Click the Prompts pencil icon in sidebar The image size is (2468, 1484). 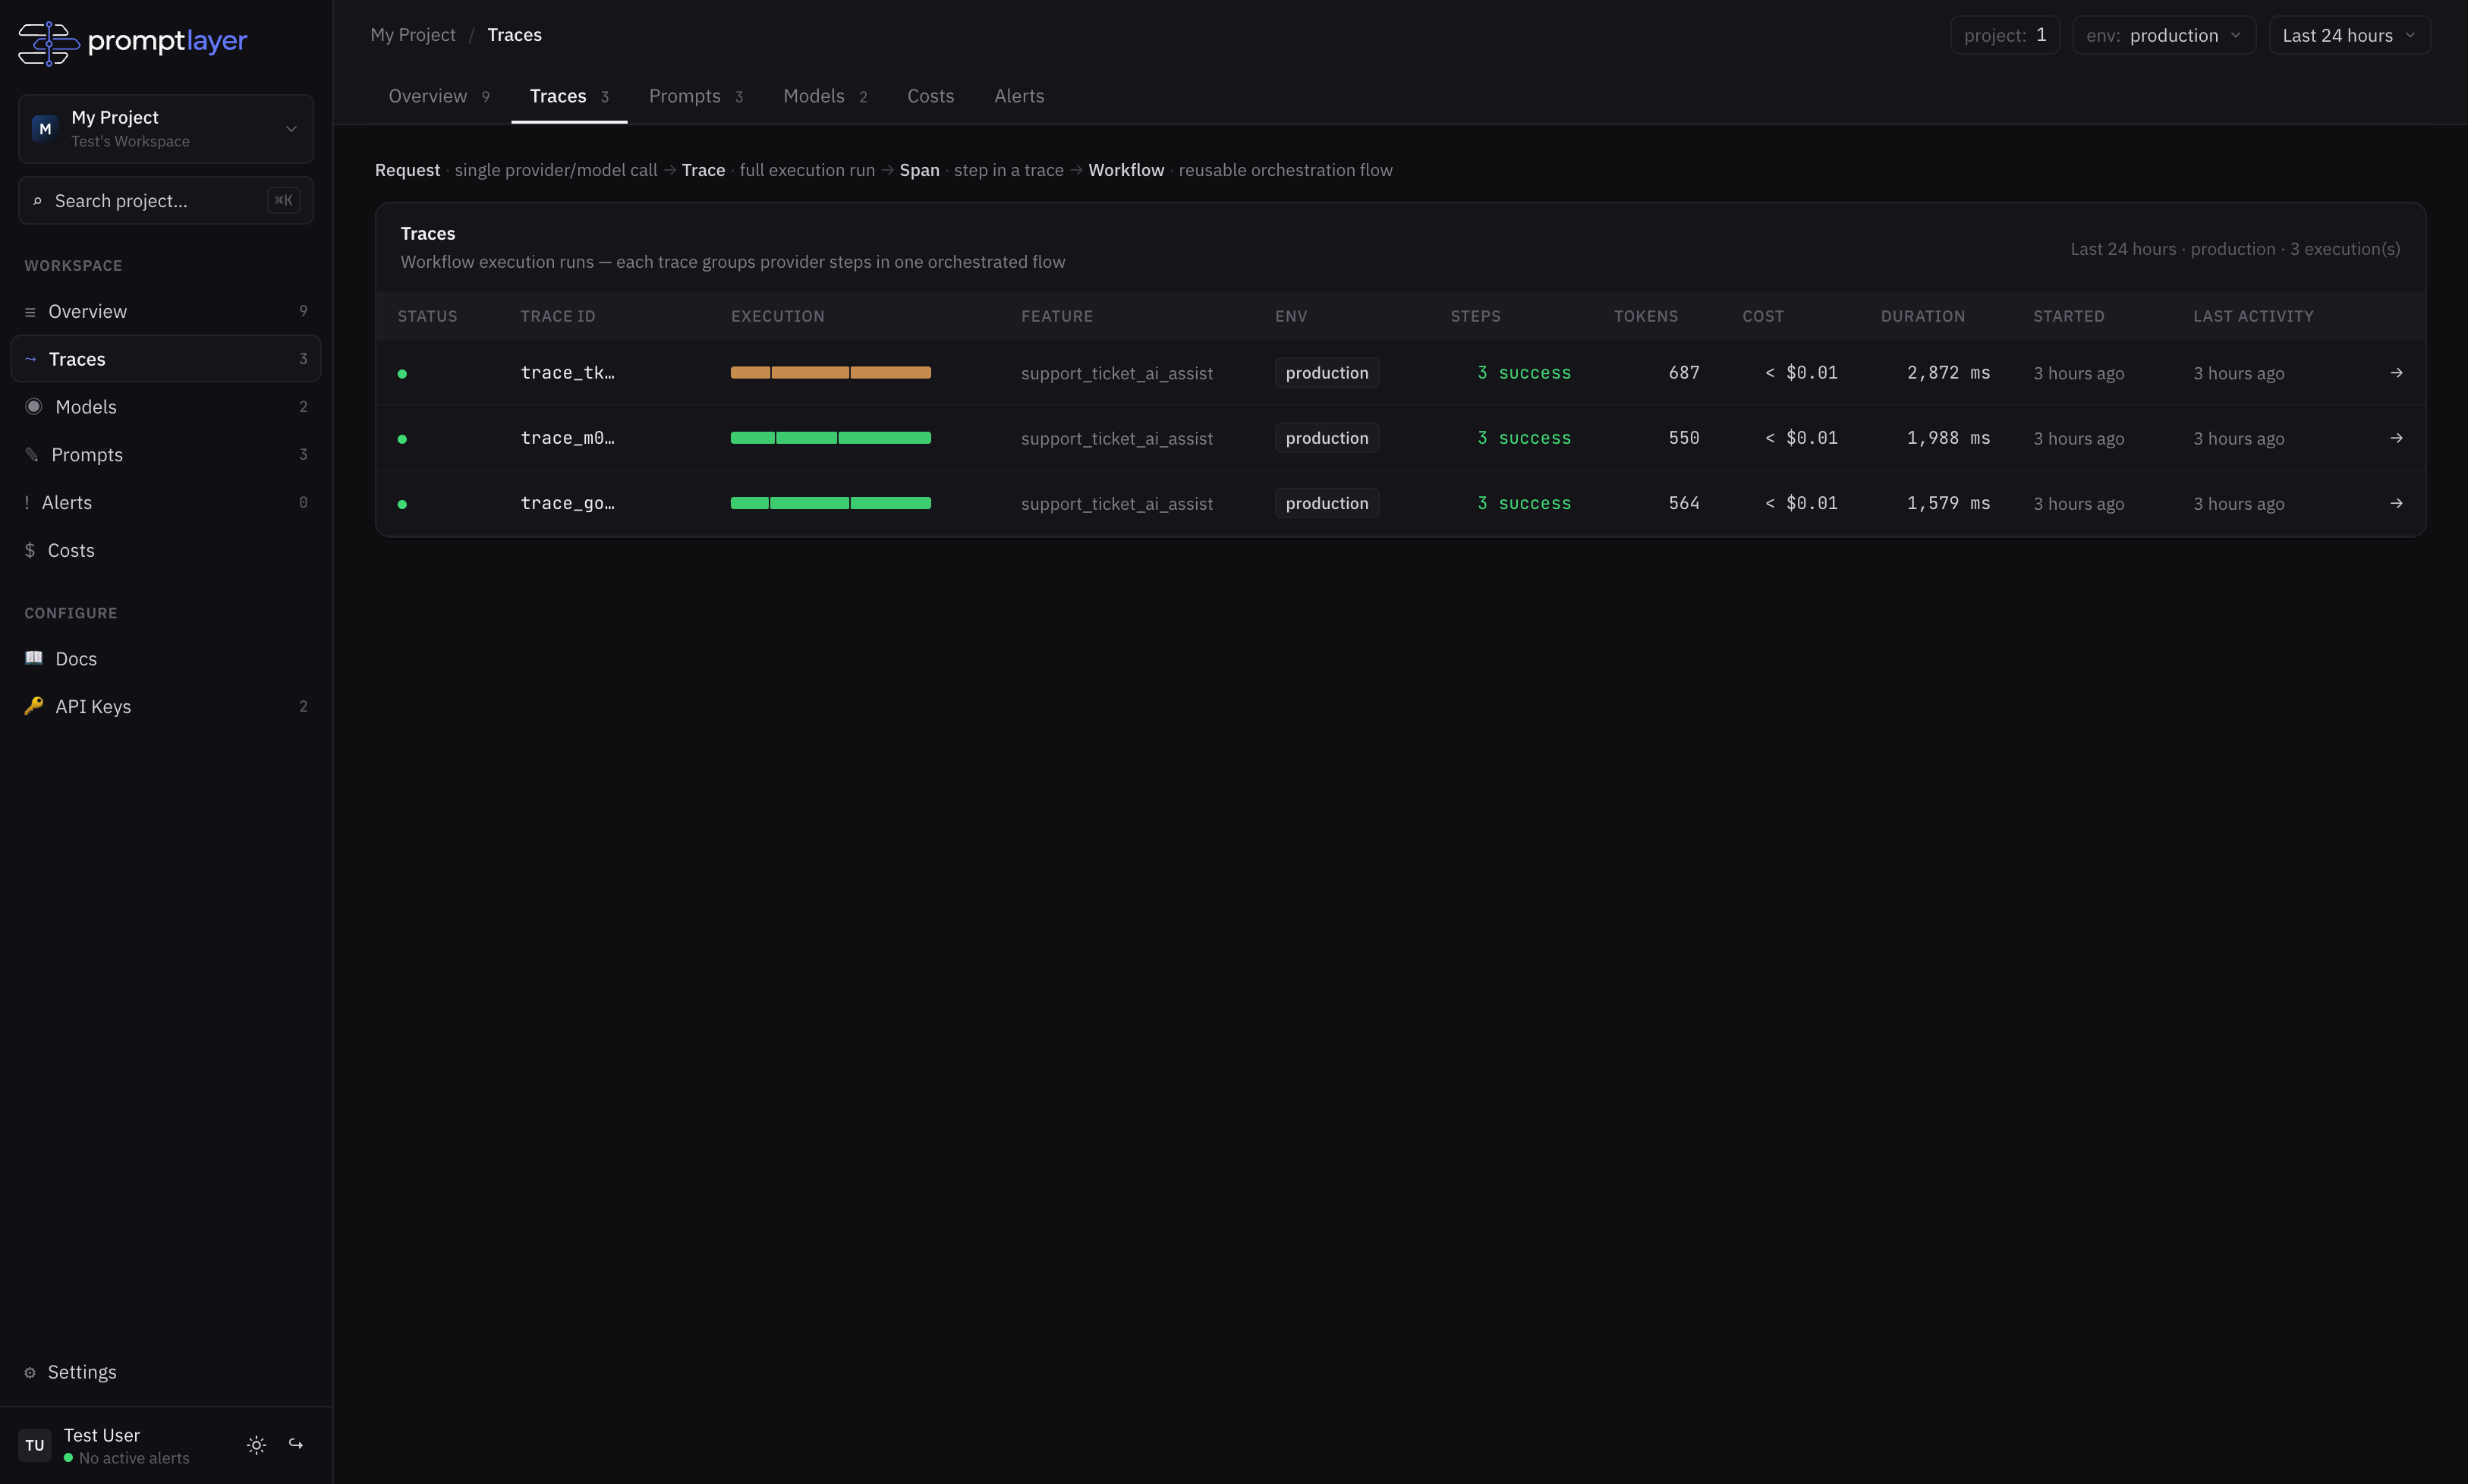pyautogui.click(x=32, y=455)
